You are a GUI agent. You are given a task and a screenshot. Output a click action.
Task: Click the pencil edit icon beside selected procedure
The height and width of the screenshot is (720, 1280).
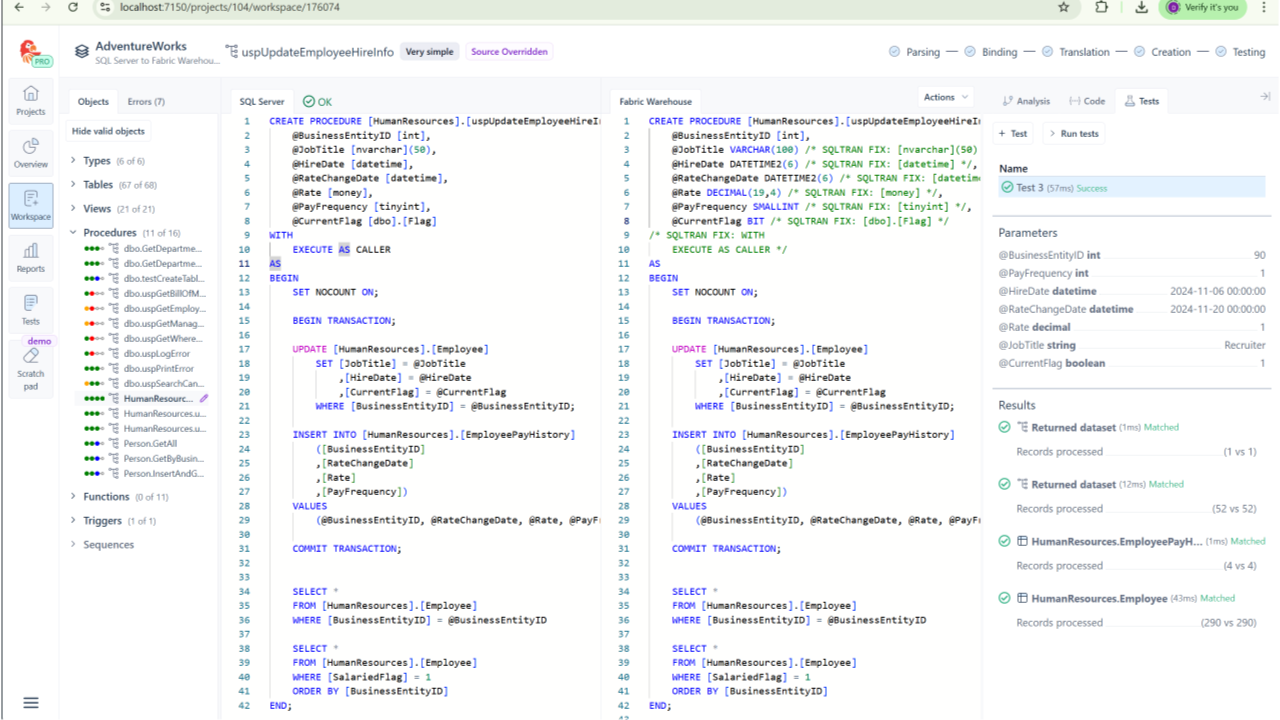204,399
